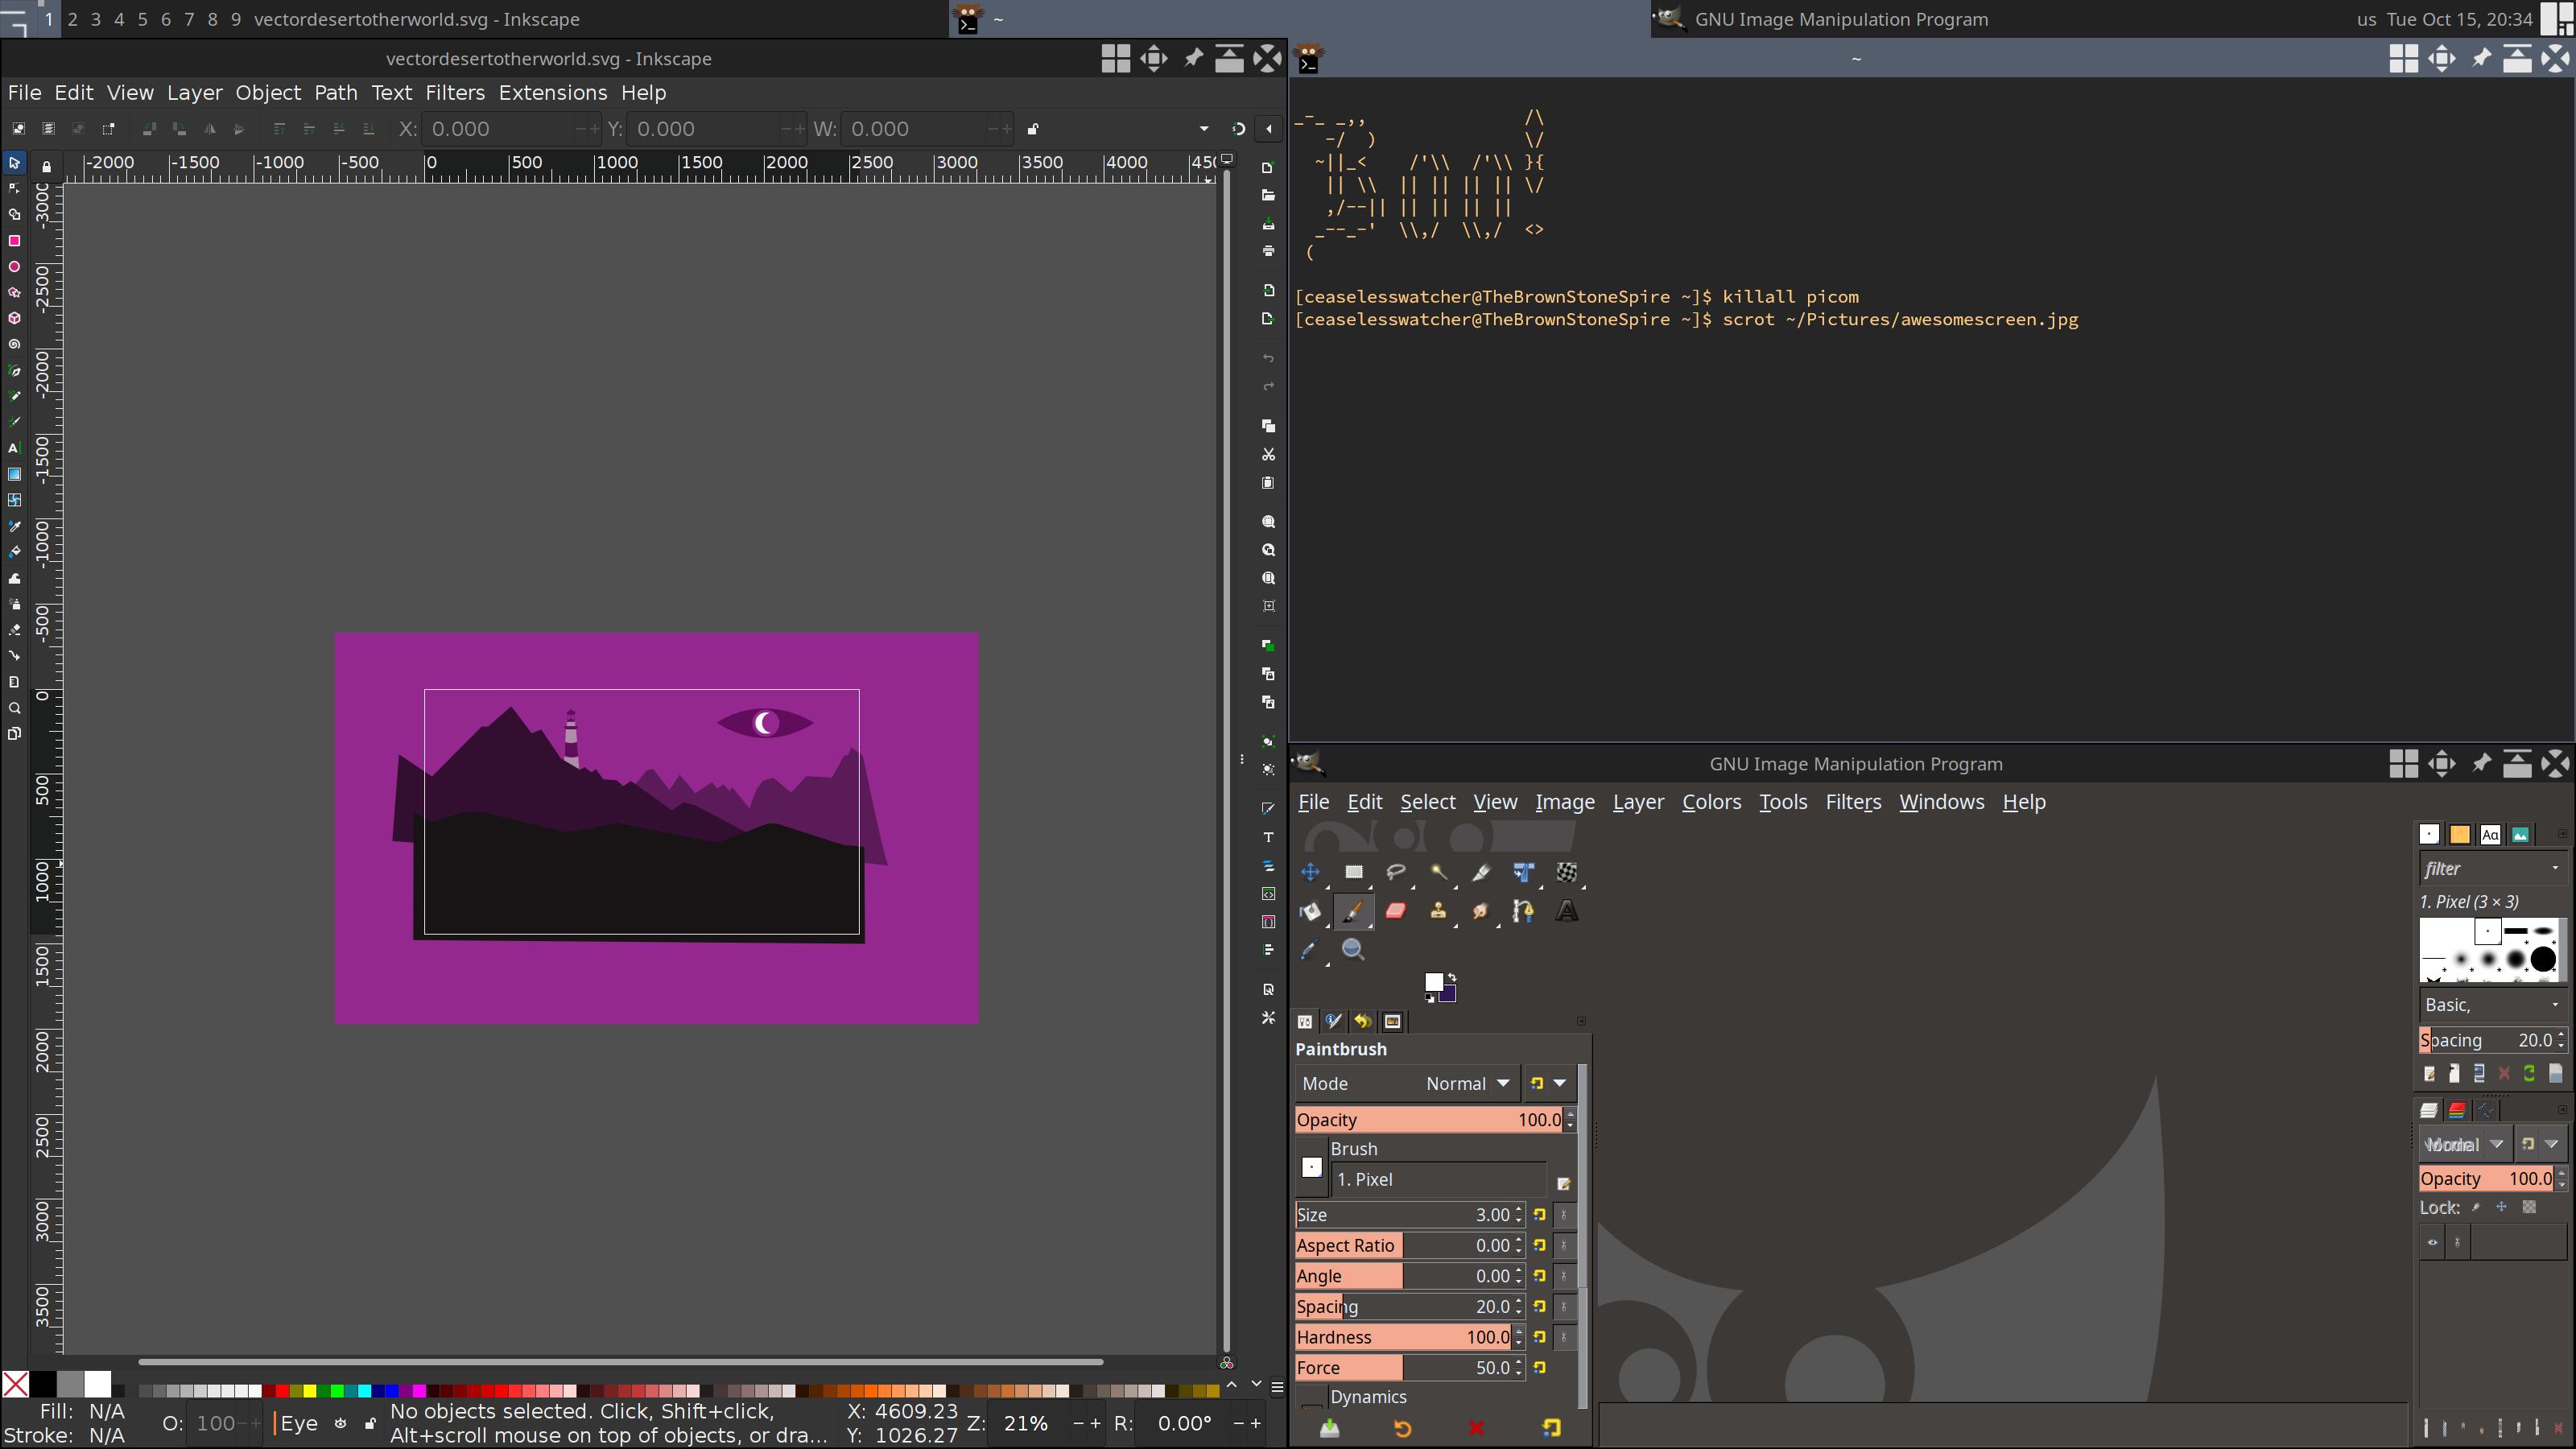Screen dimensions: 2576x1449
Task: Open Inkscape Path menu
Action: click(335, 92)
